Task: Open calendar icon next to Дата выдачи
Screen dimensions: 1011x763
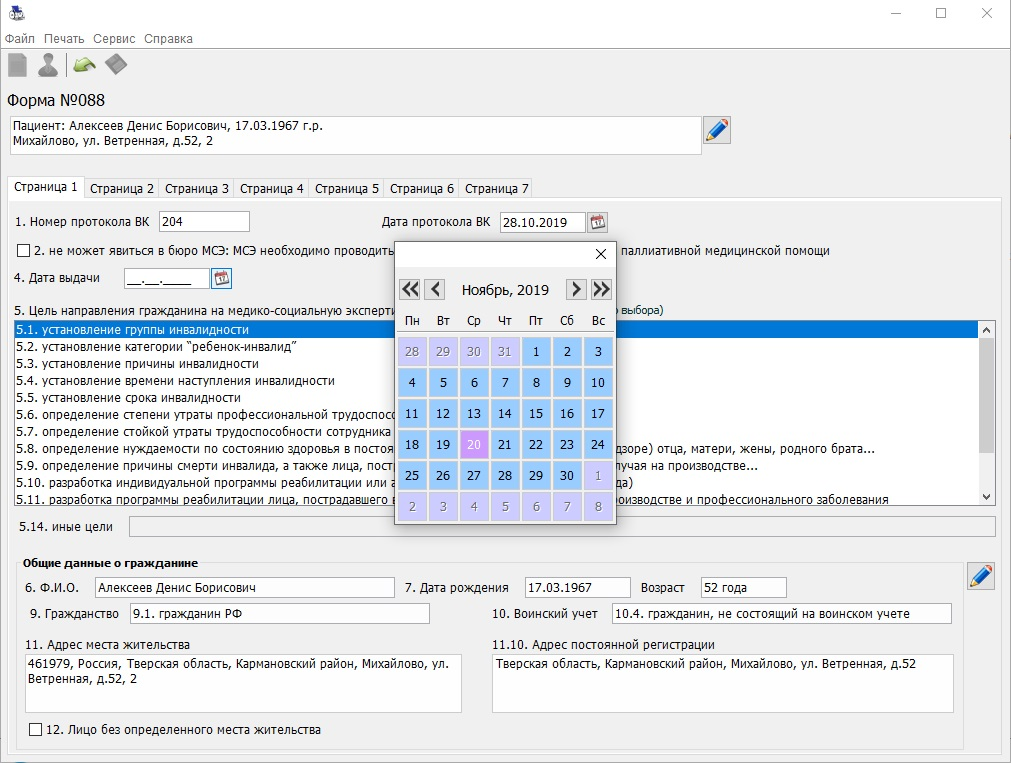Action: 221,278
